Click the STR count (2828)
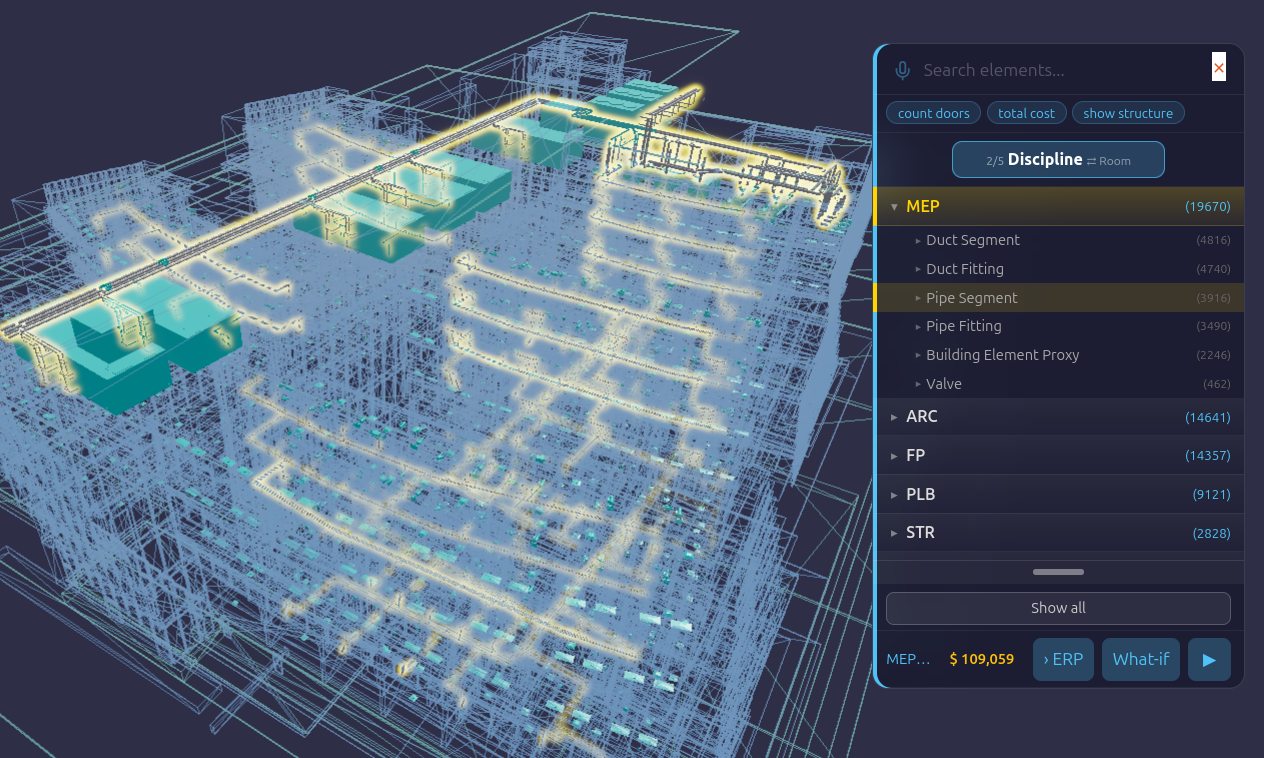 [x=1211, y=533]
